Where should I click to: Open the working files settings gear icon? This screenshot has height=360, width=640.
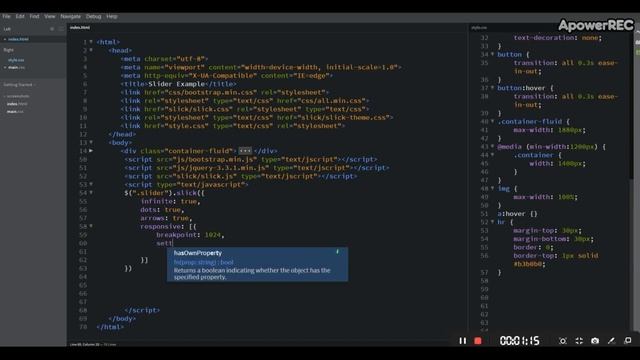pos(52,29)
